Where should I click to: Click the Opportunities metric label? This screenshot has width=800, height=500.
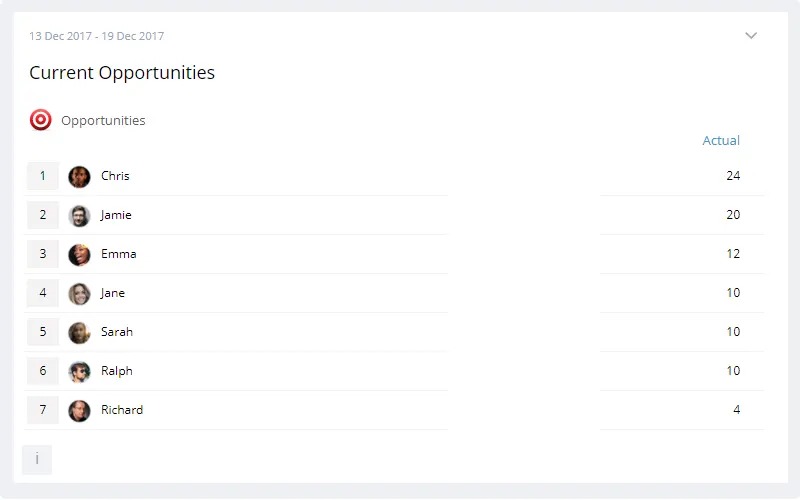[x=103, y=121]
